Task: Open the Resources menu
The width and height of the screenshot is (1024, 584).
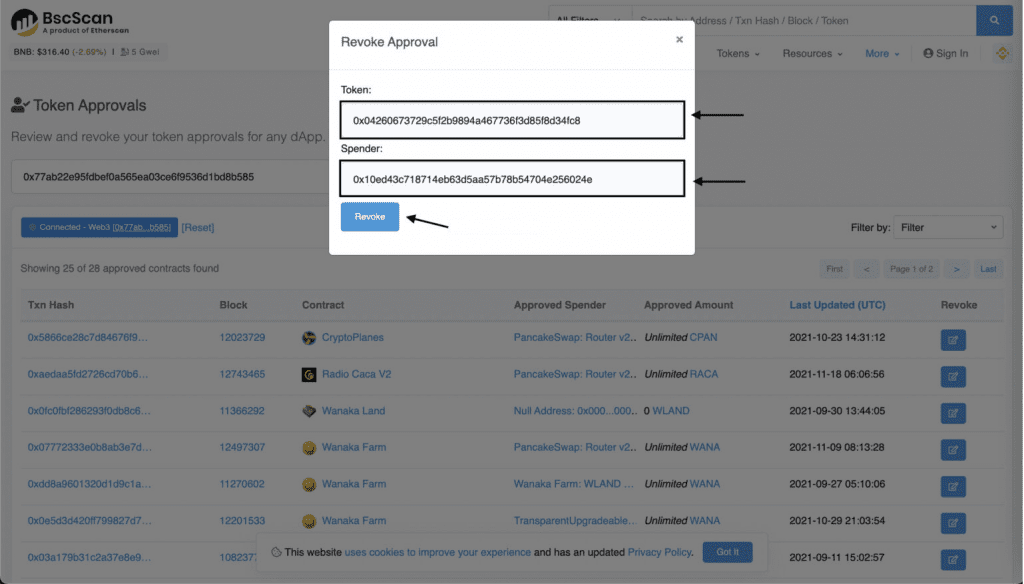Action: click(812, 54)
